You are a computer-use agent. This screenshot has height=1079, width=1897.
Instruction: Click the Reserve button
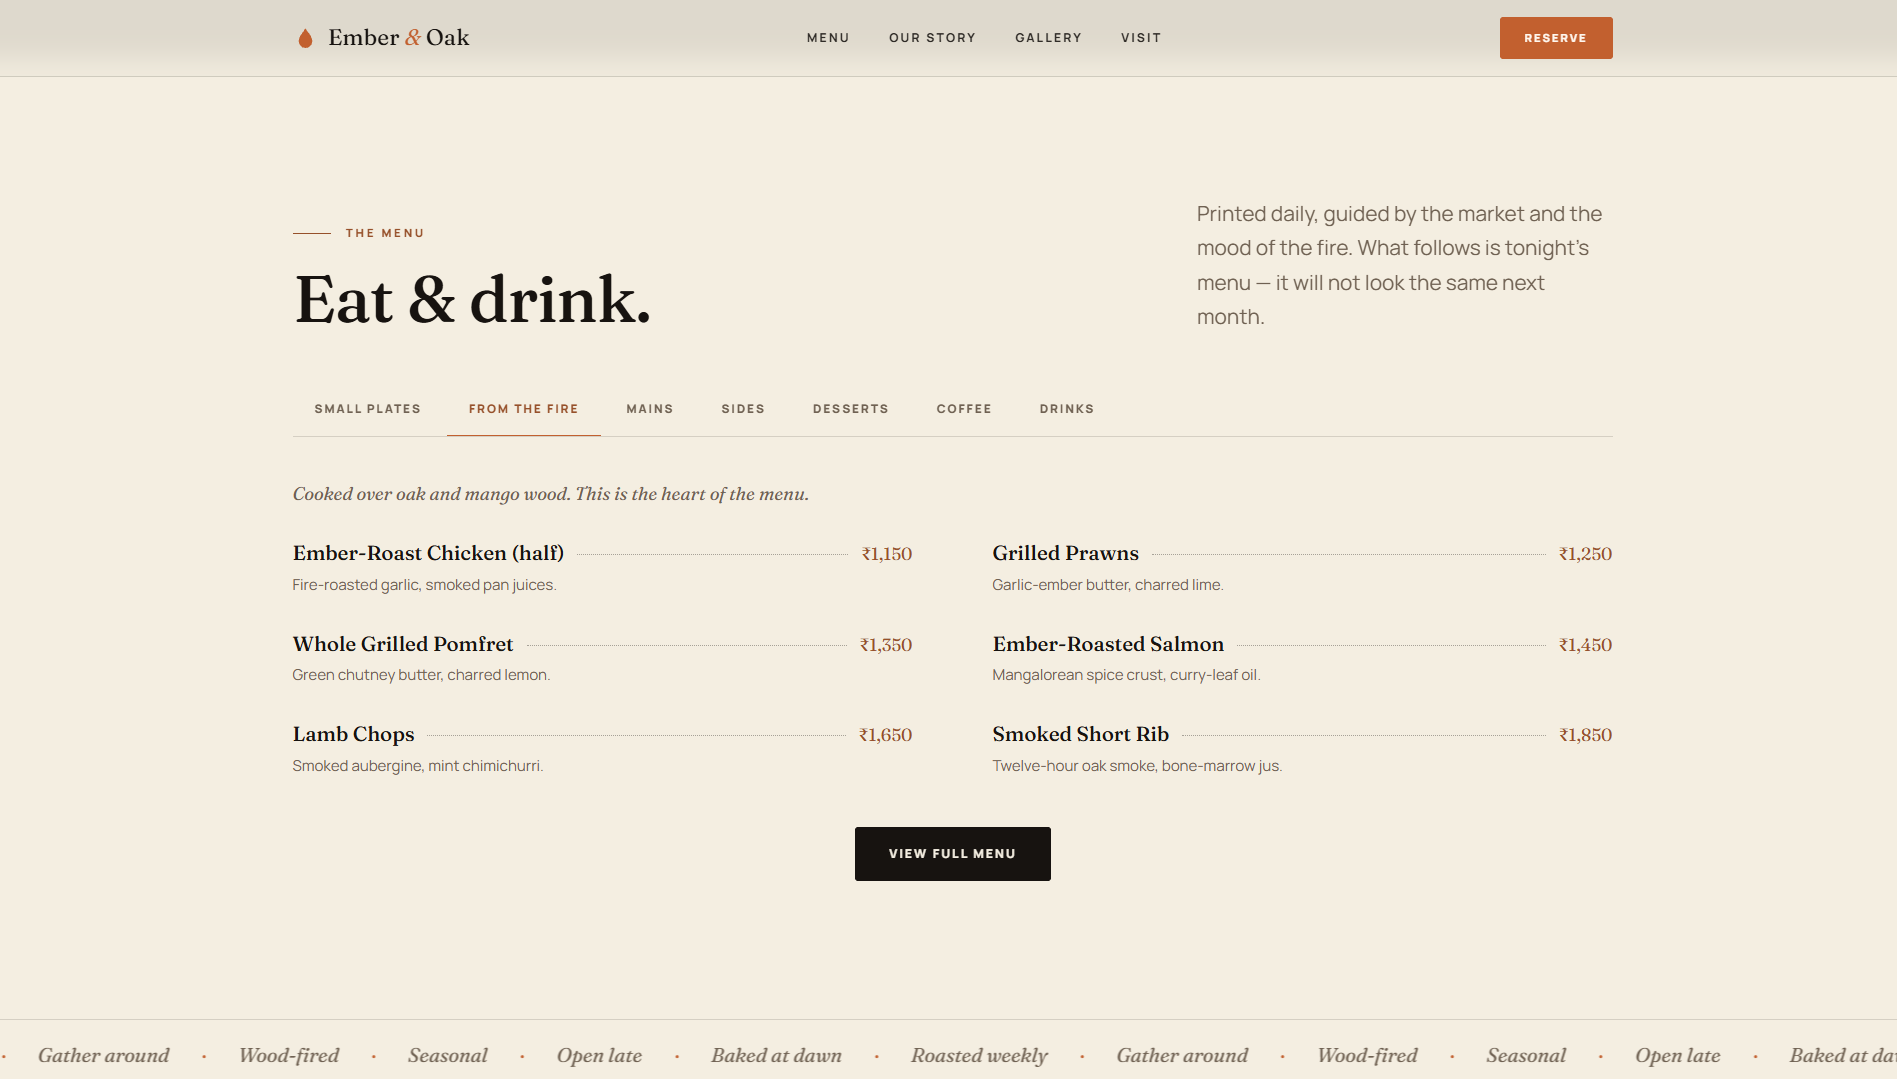[1556, 38]
